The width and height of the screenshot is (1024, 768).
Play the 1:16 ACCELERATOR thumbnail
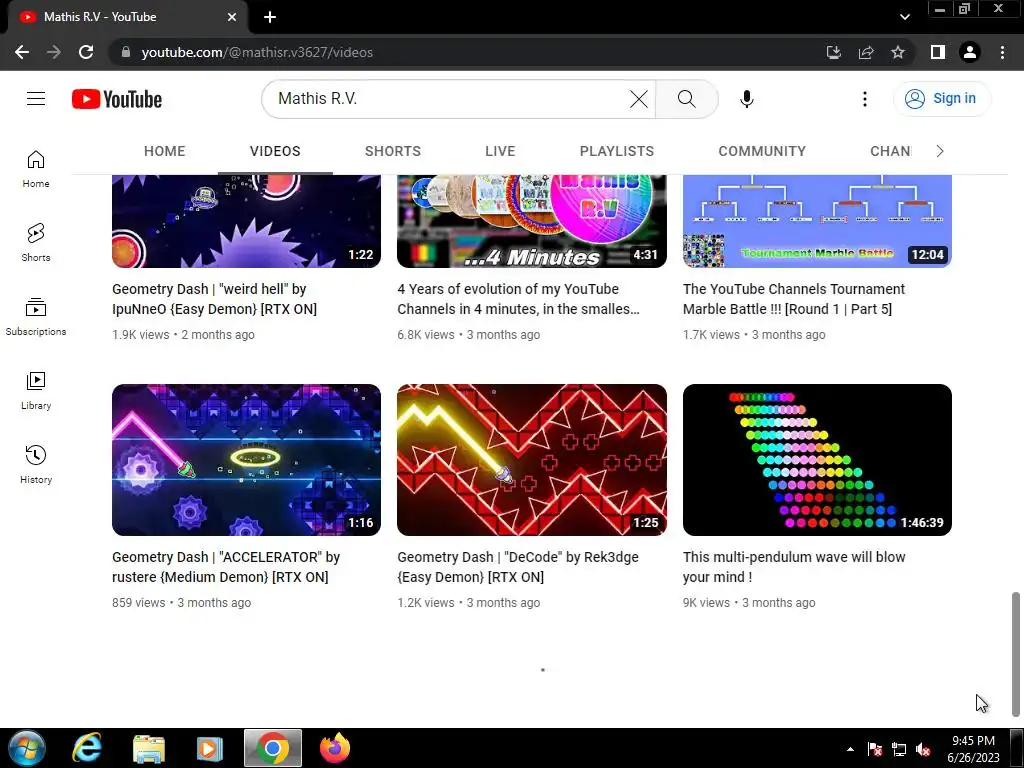[x=246, y=460]
